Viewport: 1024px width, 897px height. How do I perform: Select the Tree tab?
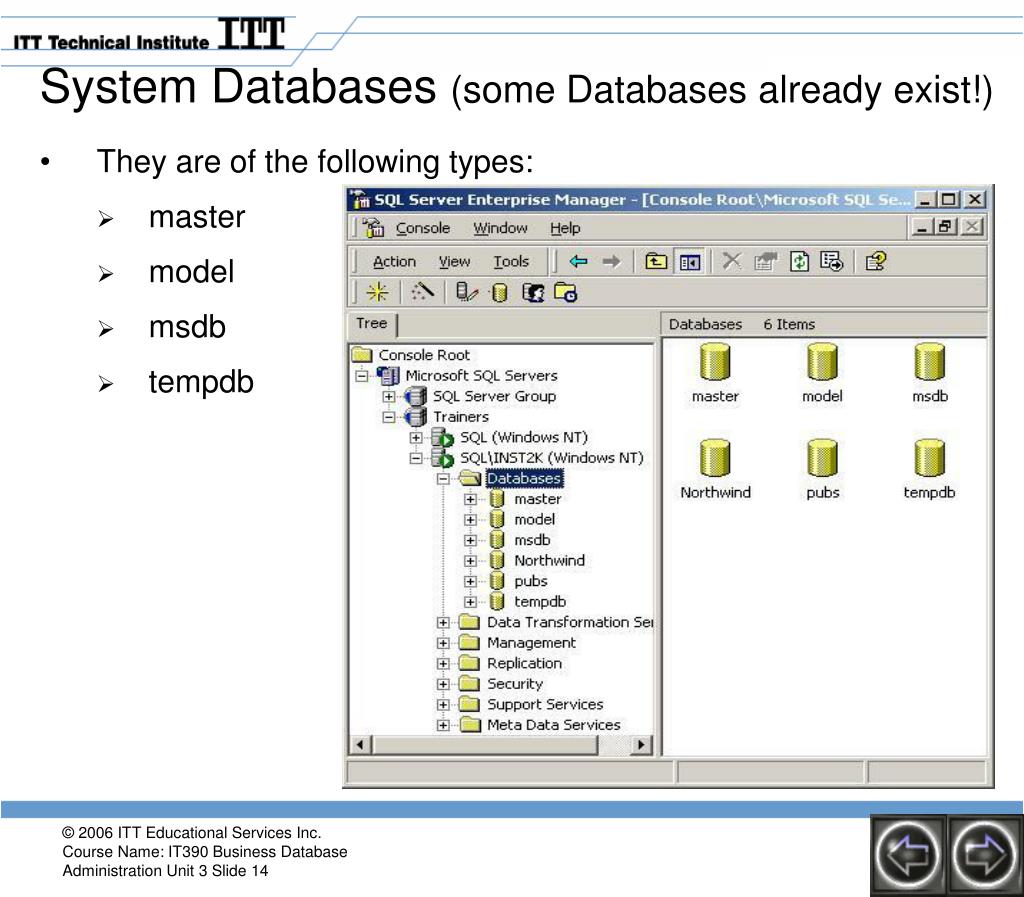[372, 323]
